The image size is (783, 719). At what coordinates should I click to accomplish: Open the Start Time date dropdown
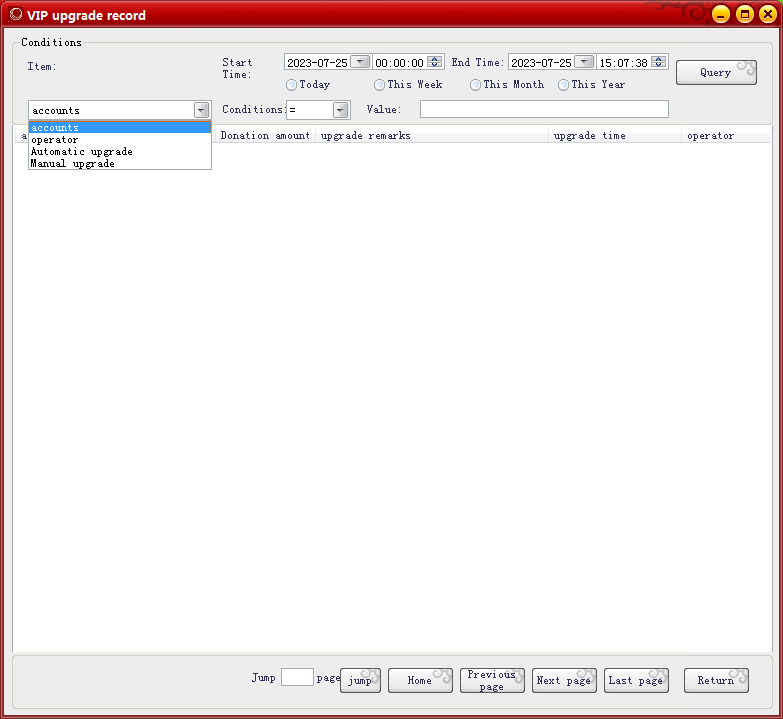[360, 62]
